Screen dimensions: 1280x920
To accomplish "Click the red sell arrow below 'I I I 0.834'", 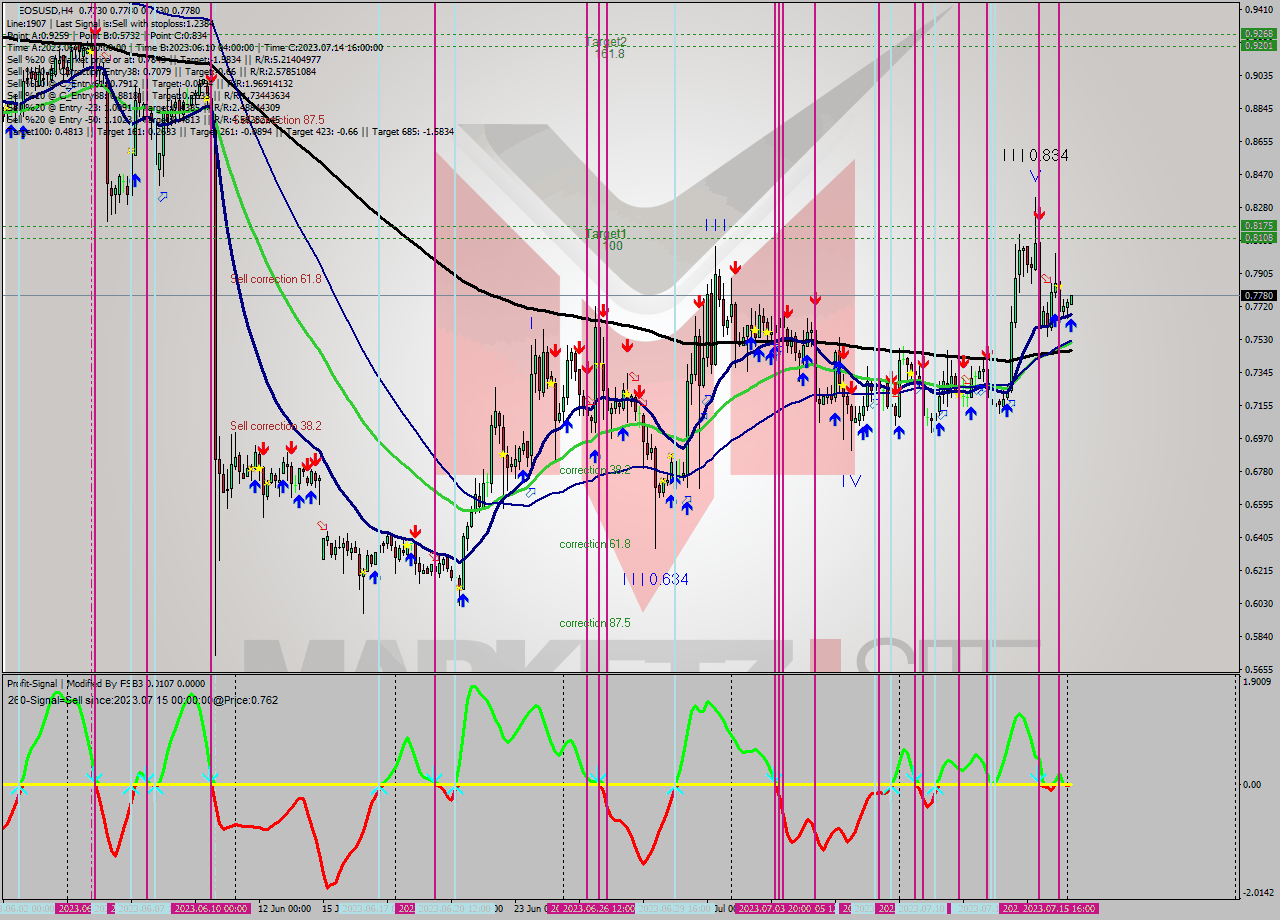I will pyautogui.click(x=1039, y=213).
